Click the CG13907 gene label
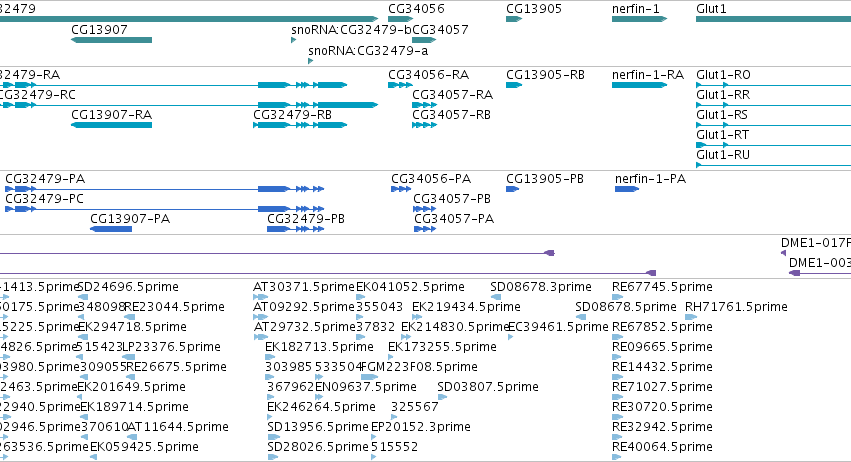851x462 pixels. pyautogui.click(x=99, y=29)
